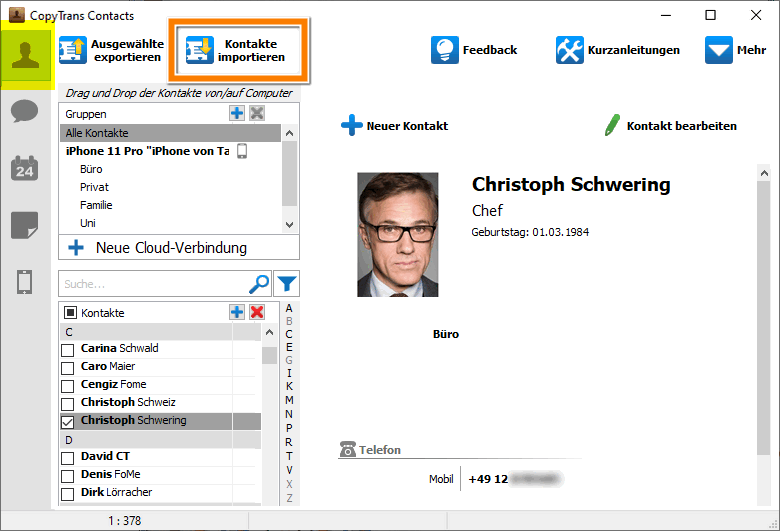Check the Cengiz Fome checkbox

(68, 386)
